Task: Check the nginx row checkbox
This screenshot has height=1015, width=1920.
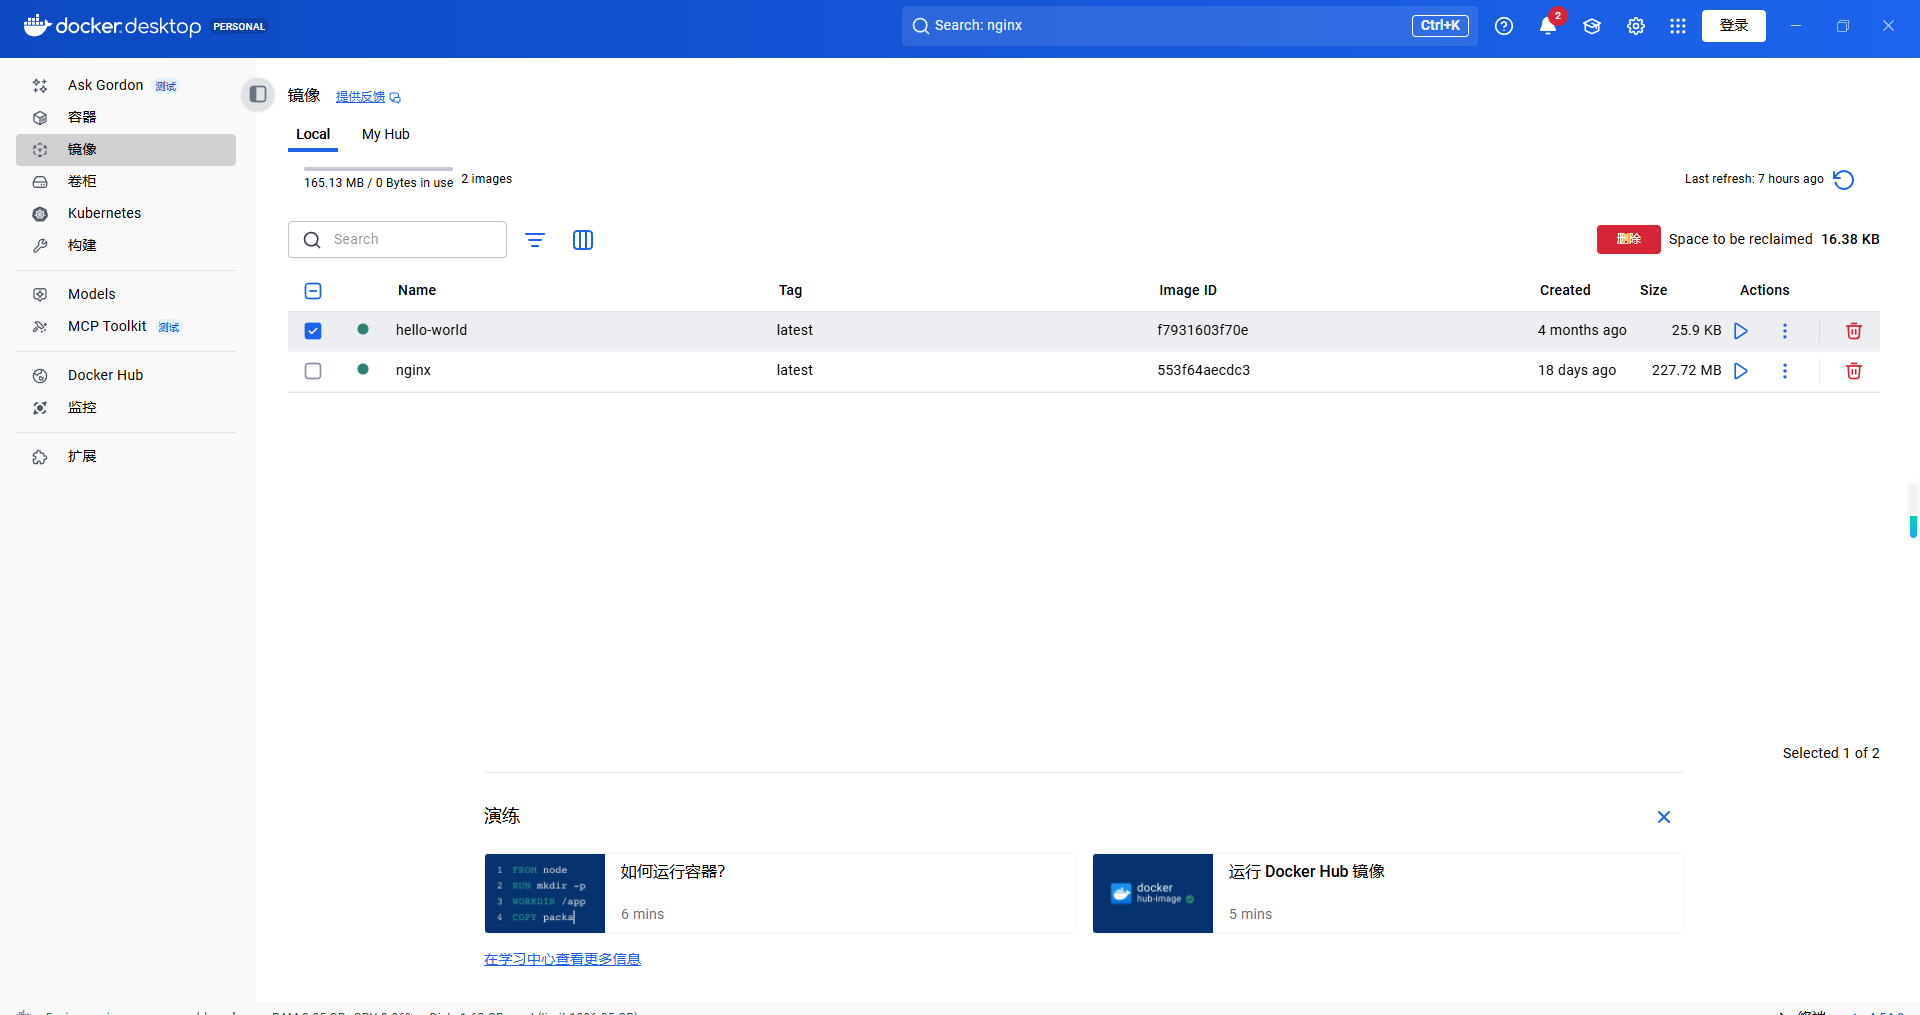Action: point(313,371)
